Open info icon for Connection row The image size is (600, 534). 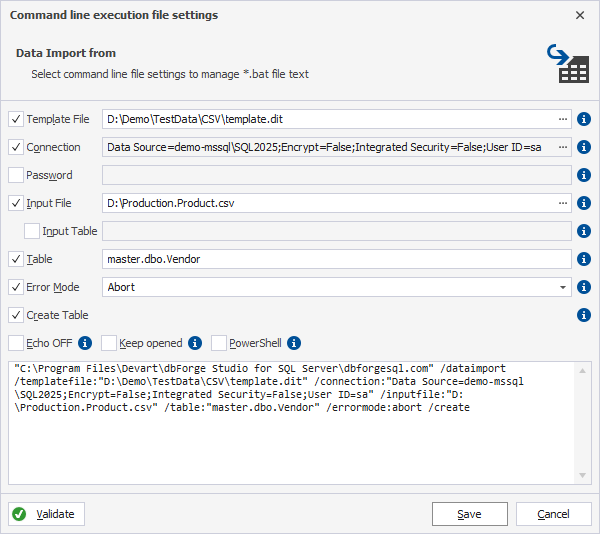tap(584, 147)
